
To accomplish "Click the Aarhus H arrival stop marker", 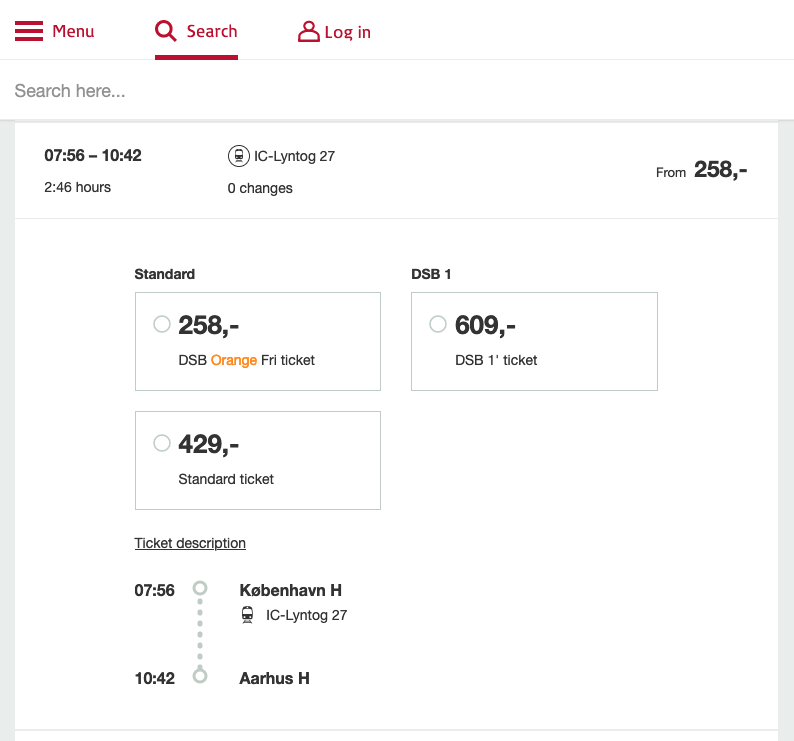I will [200, 677].
